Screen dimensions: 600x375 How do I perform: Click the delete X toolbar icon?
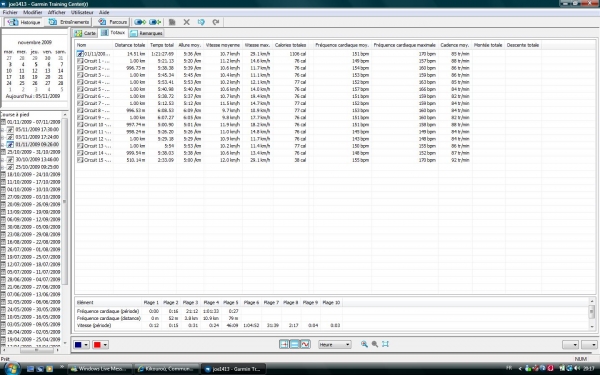186,22
